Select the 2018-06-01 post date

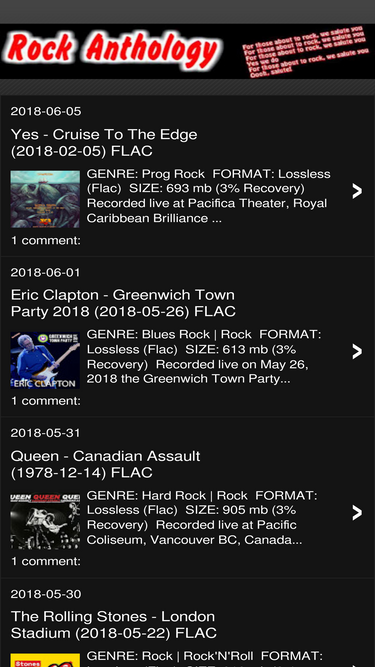coord(45,272)
